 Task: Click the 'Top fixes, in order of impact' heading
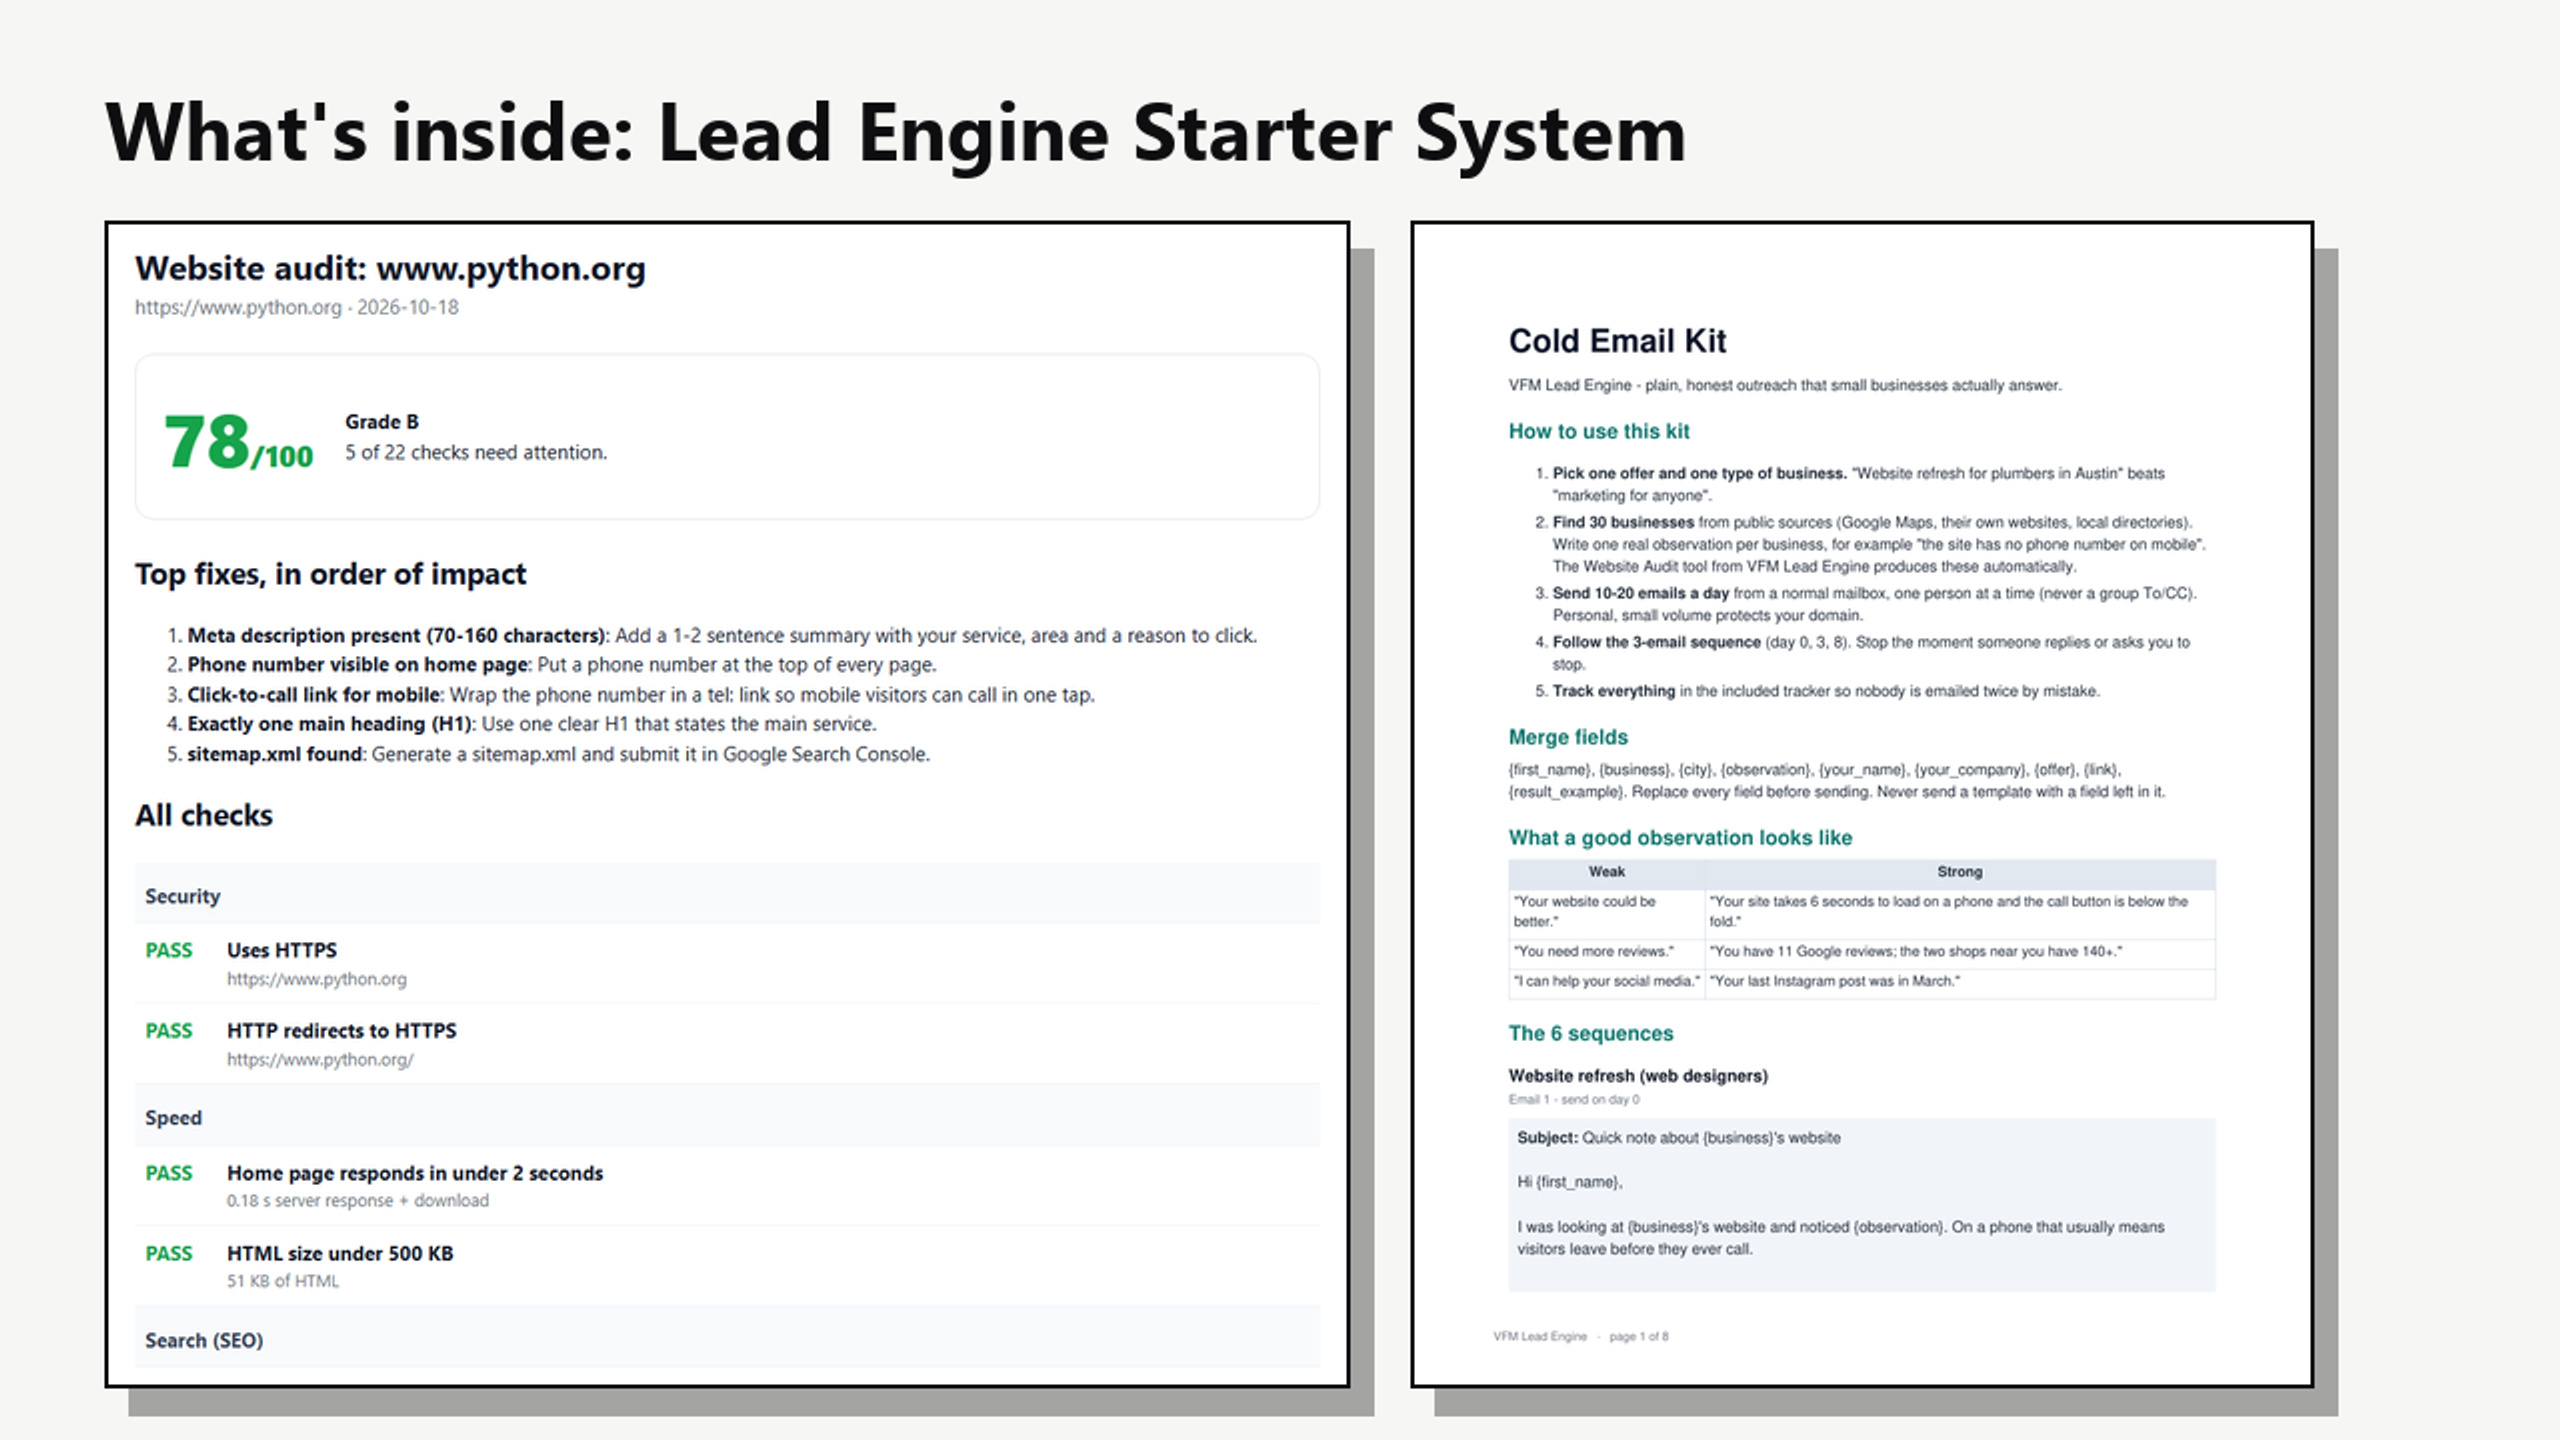(330, 574)
